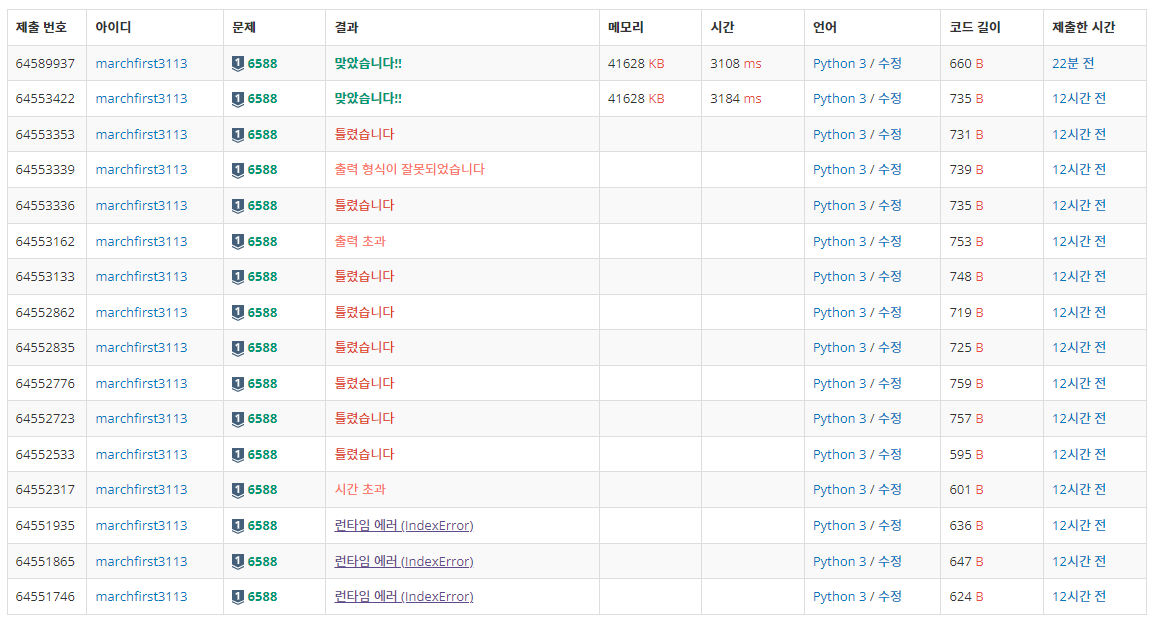
Task: Open problem 6588 link in row 64553353
Action: pos(262,135)
